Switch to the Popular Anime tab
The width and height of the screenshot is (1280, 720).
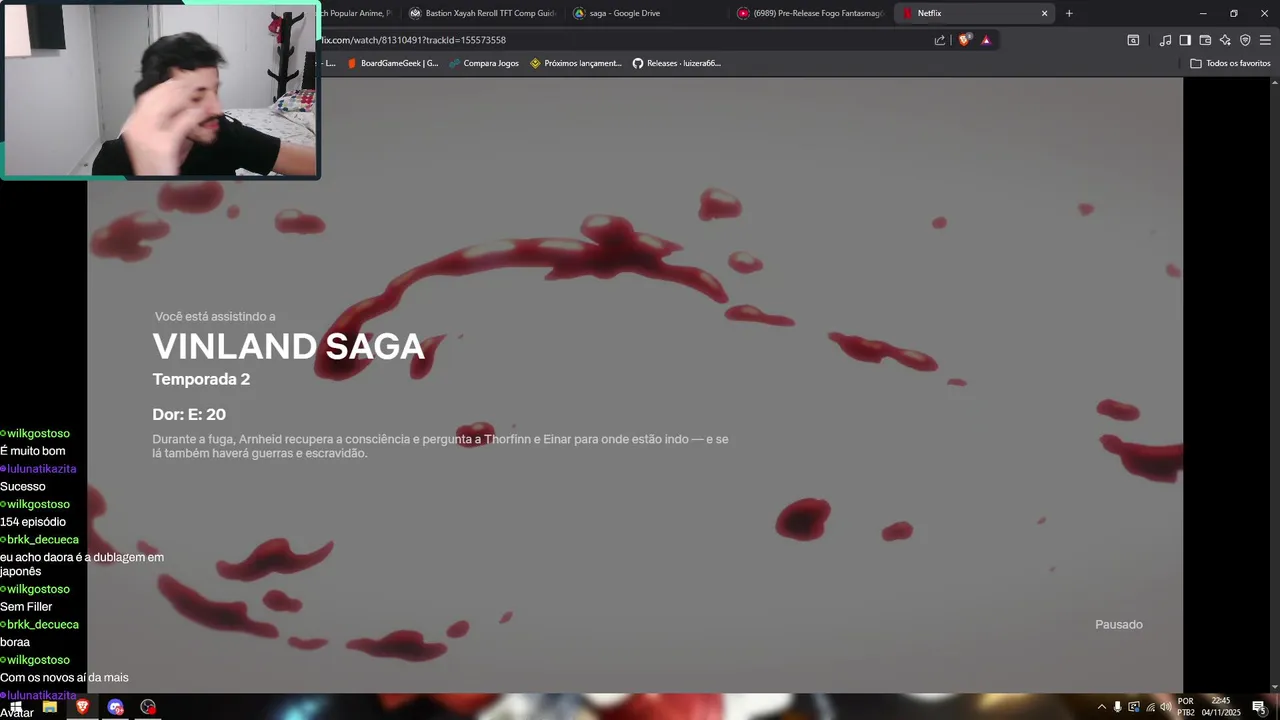358,13
